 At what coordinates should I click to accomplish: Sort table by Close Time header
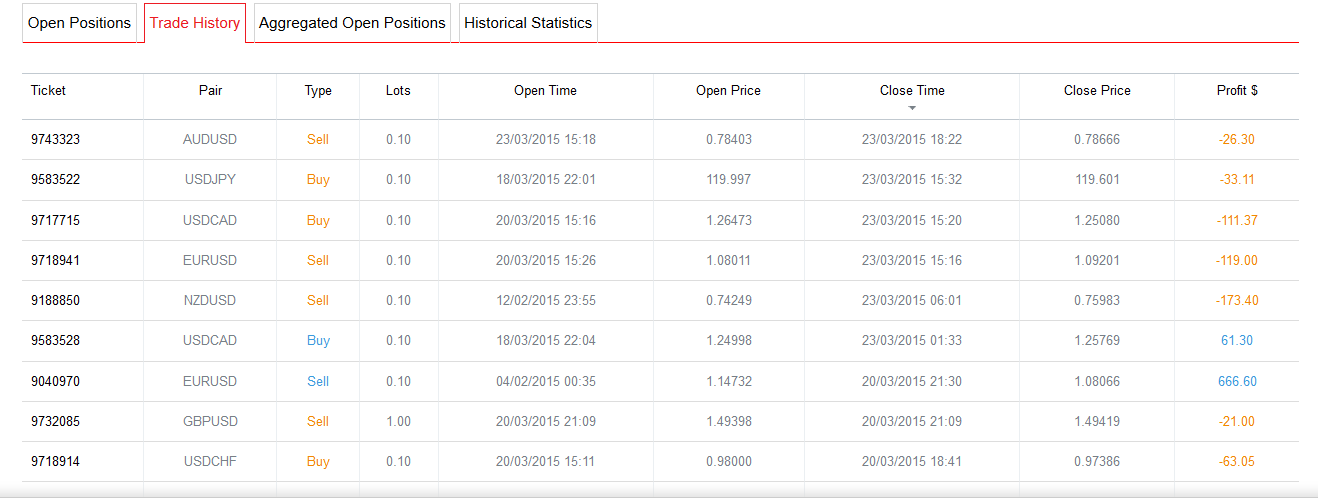coord(912,90)
